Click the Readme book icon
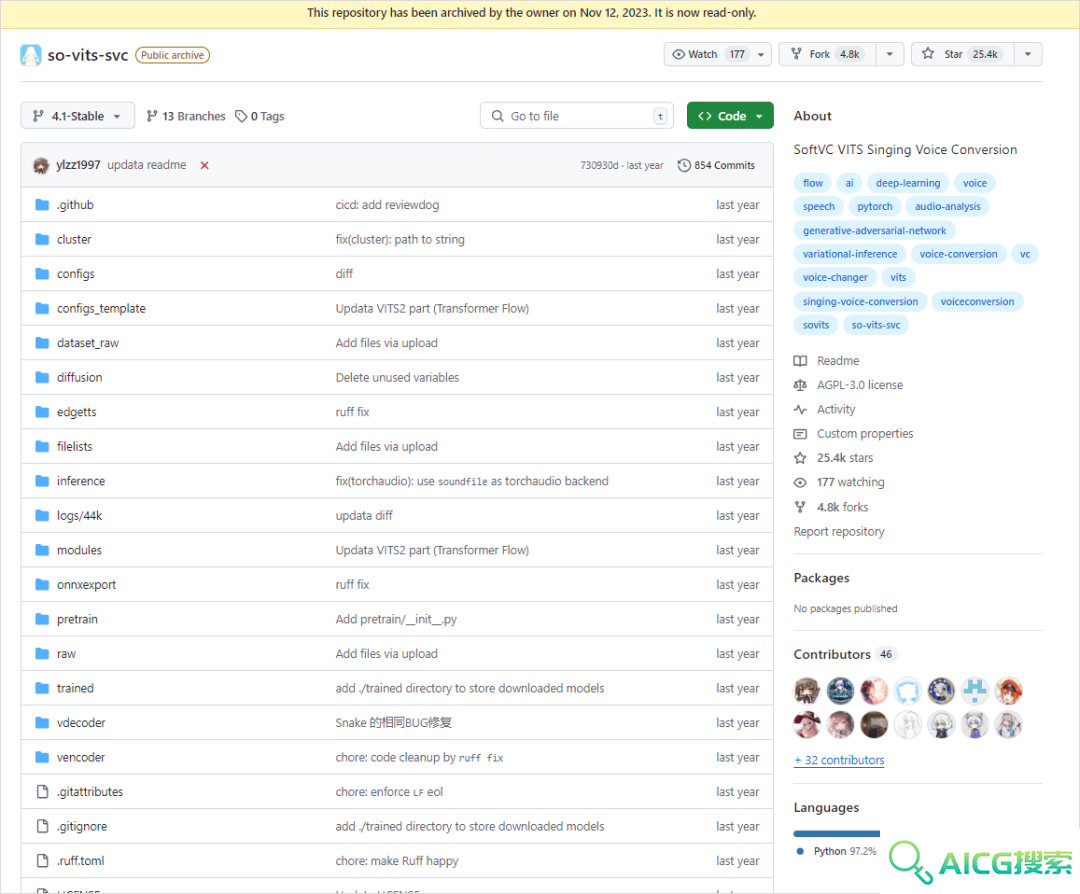This screenshot has width=1080, height=894. pos(800,361)
